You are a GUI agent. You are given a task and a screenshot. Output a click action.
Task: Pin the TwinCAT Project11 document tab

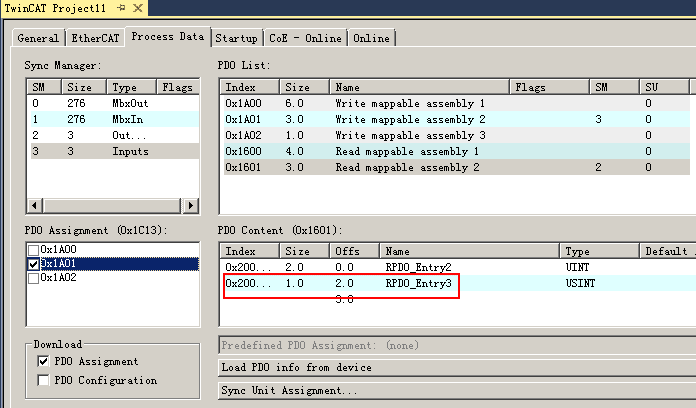(120, 8)
